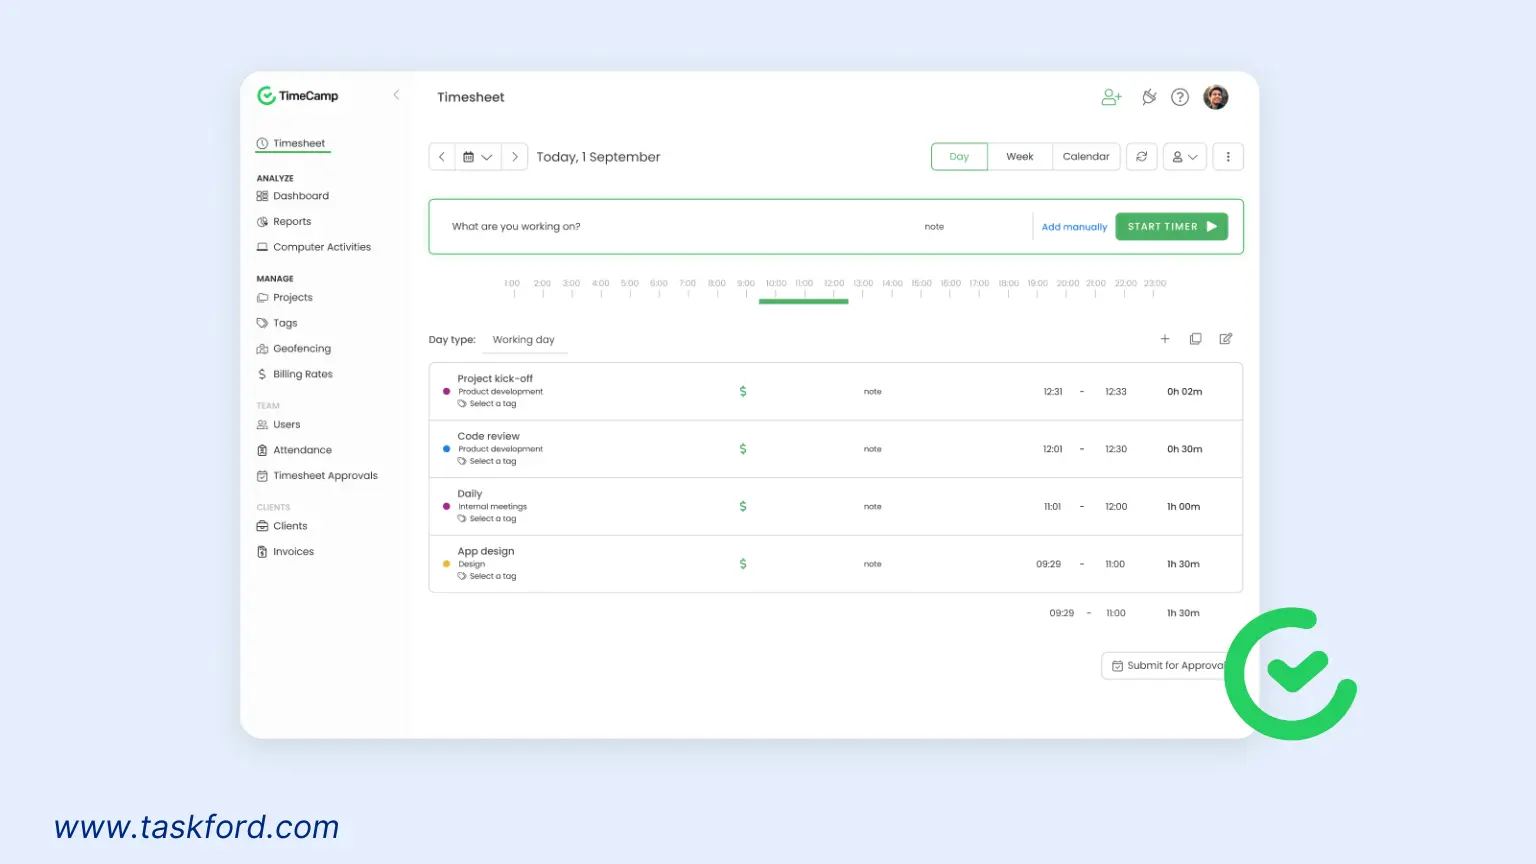Open Computer Activities in the sidebar
The width and height of the screenshot is (1536, 864).
point(314,247)
